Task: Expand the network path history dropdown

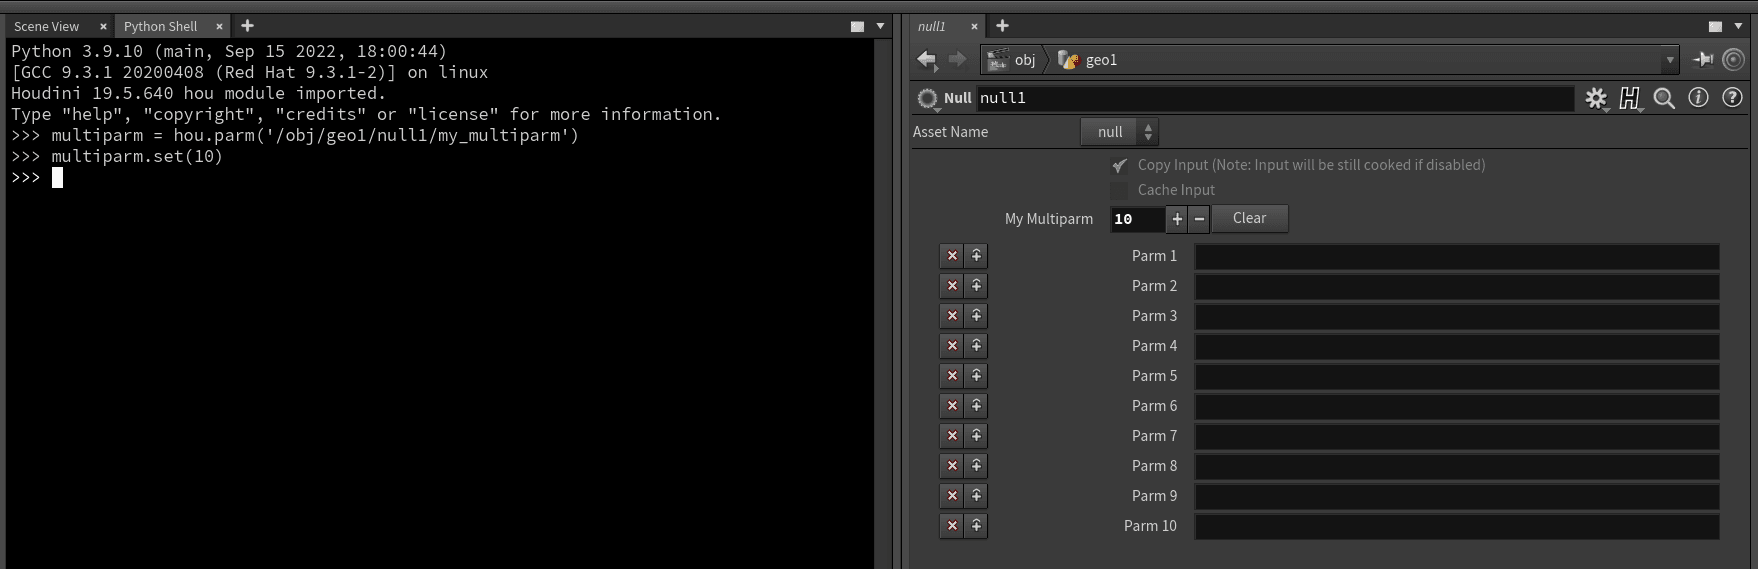Action: point(1669,60)
